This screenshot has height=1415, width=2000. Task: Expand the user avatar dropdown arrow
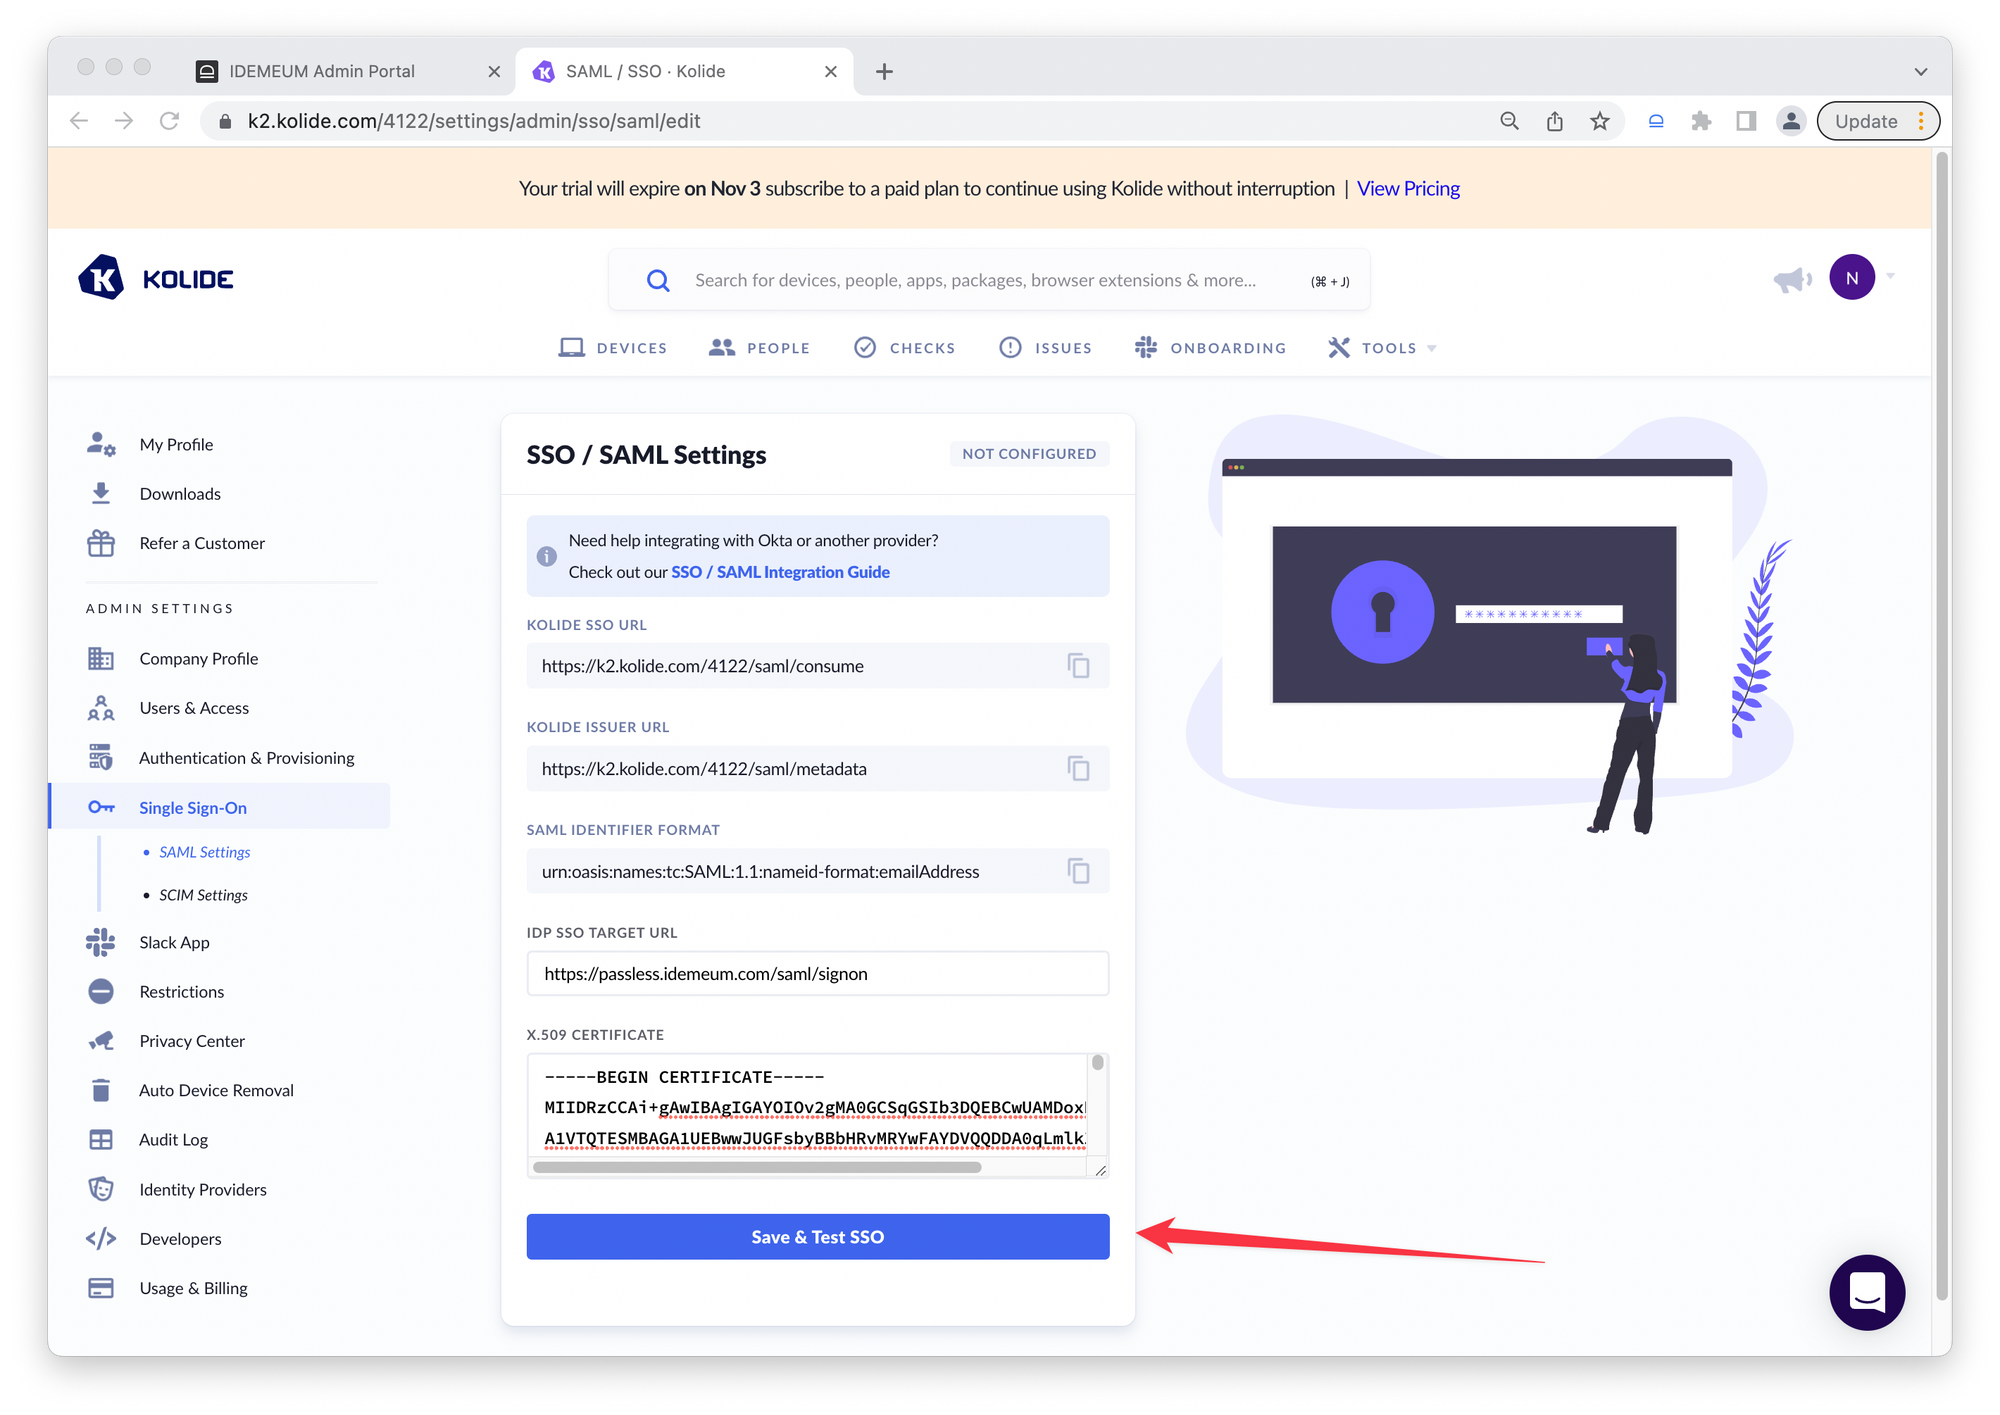[x=1890, y=276]
